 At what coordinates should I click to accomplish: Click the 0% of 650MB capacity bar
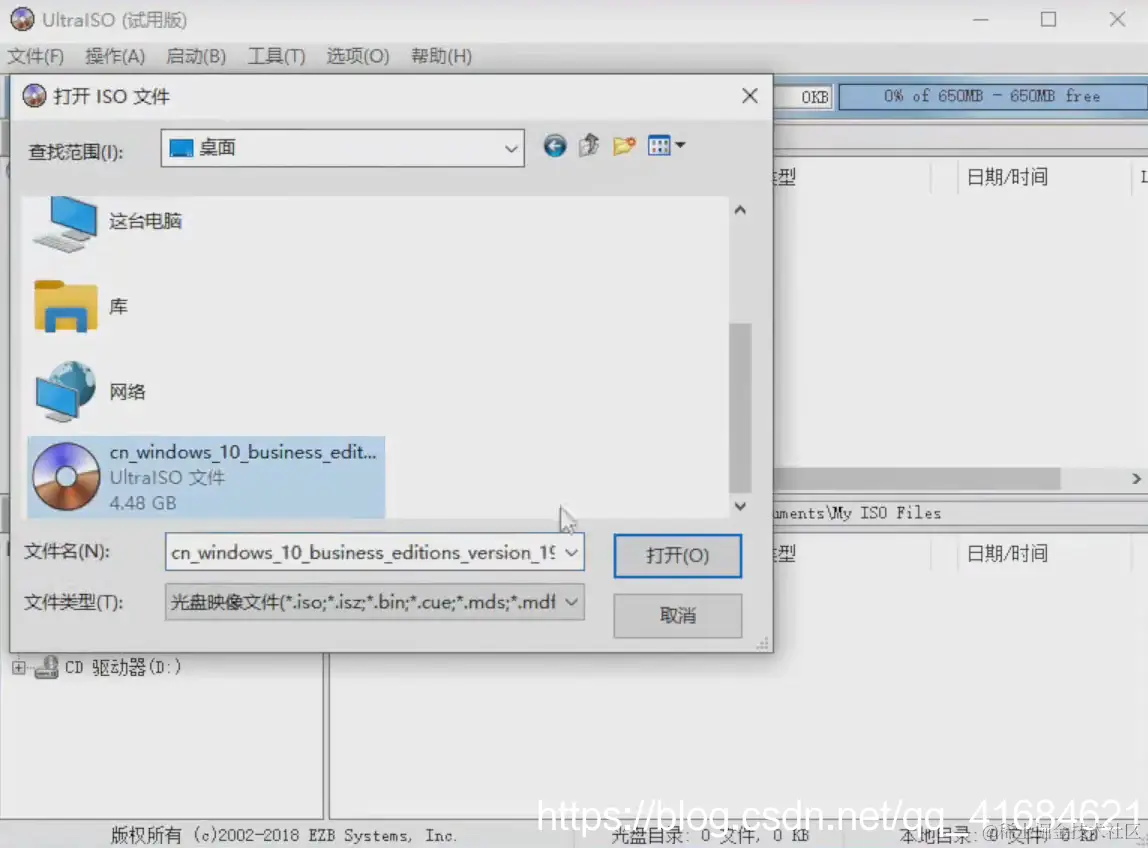point(993,96)
